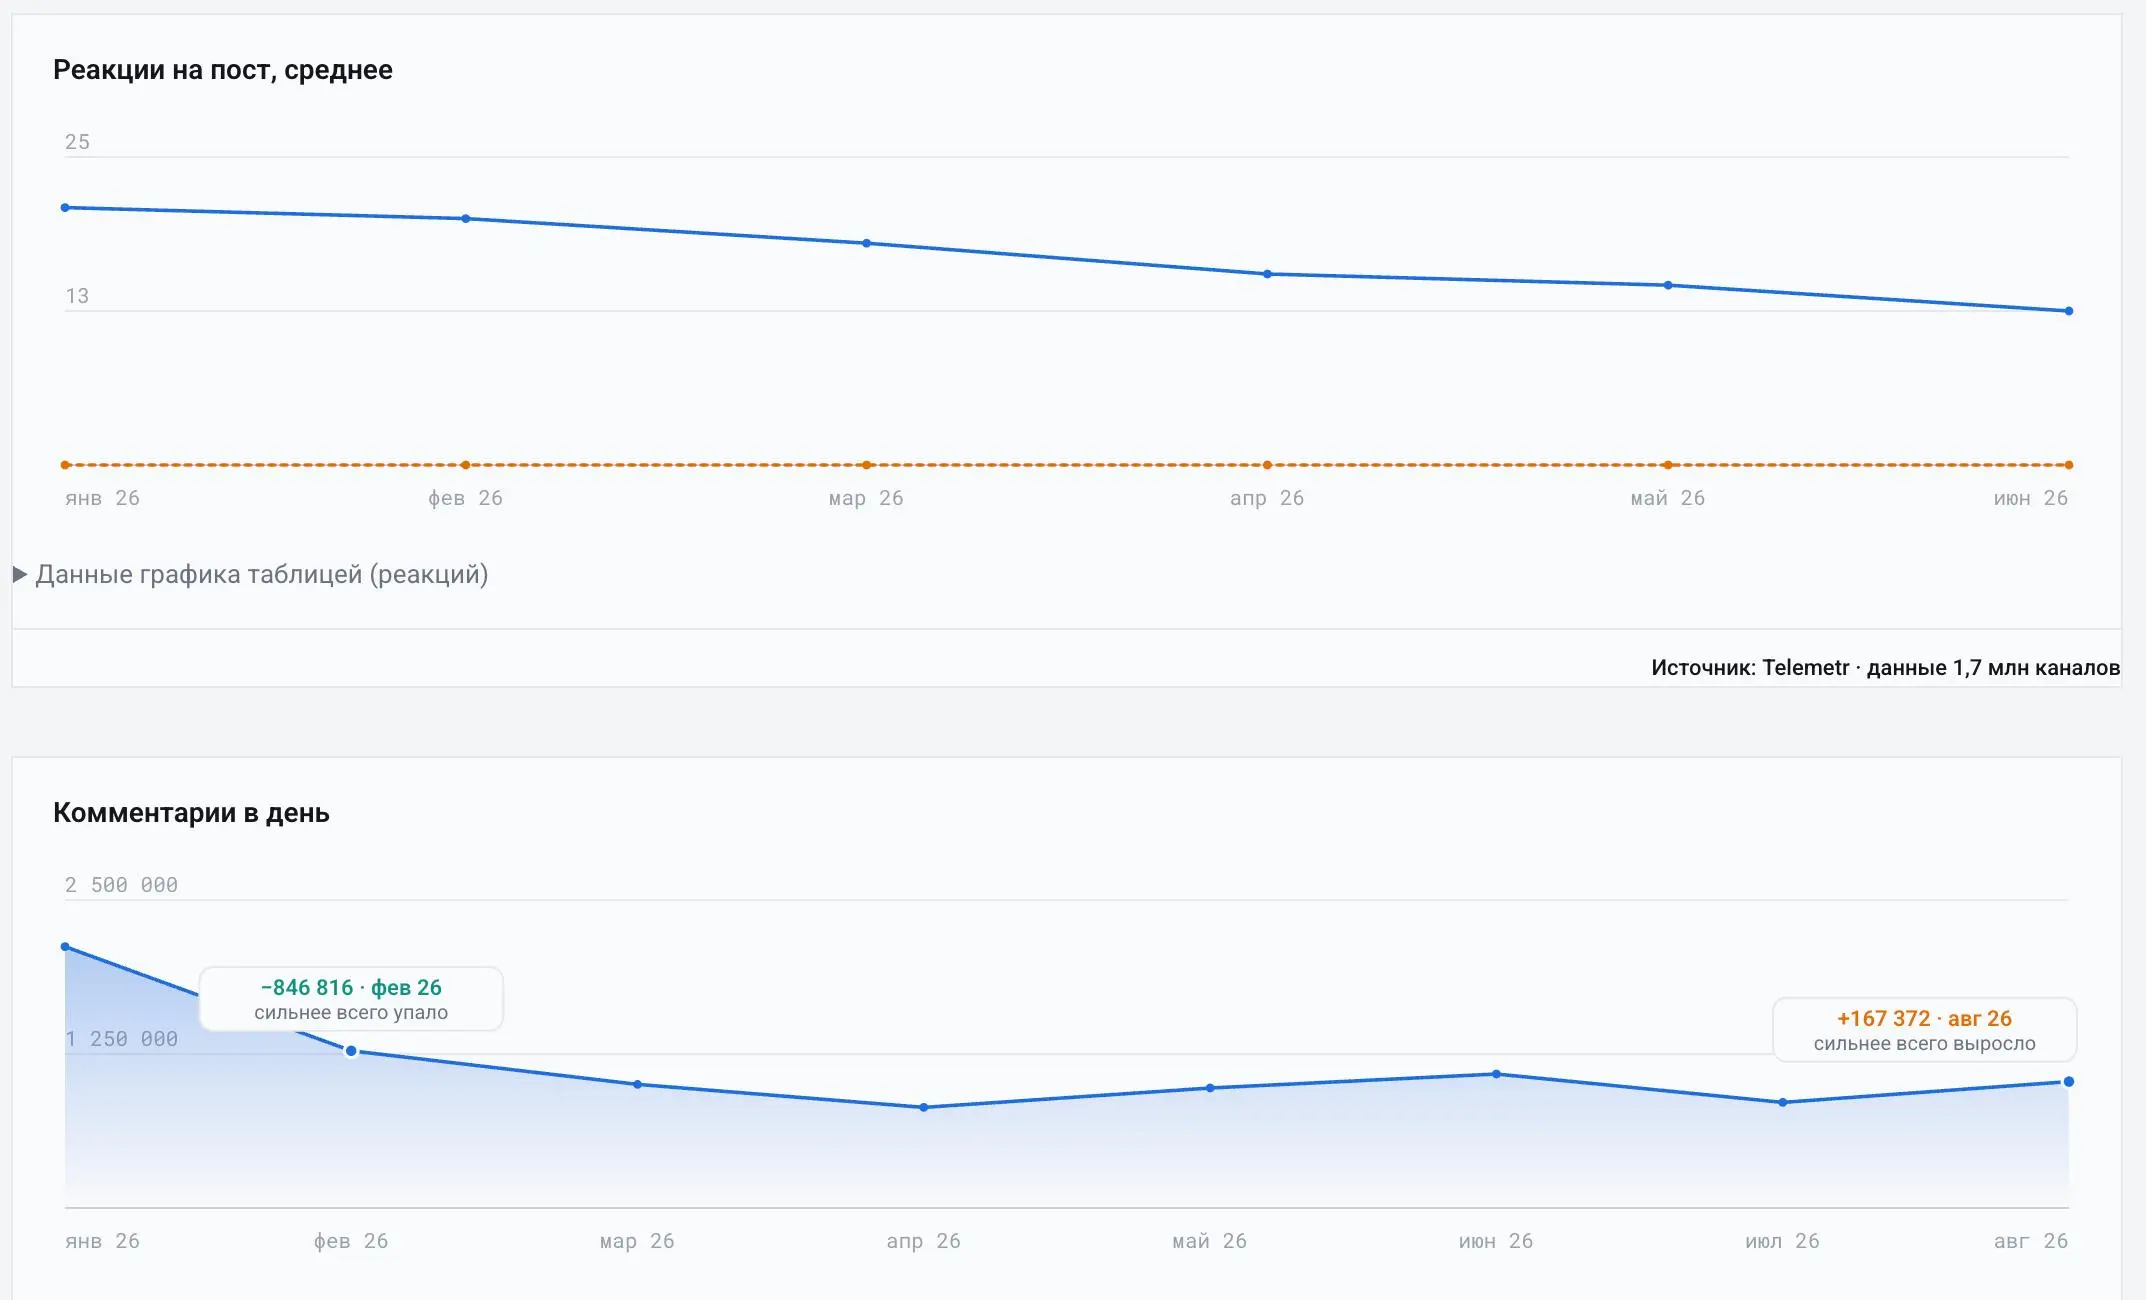Select the фев 26 blue point on reactions chart
Image resolution: width=2146 pixels, height=1300 pixels.
click(466, 218)
